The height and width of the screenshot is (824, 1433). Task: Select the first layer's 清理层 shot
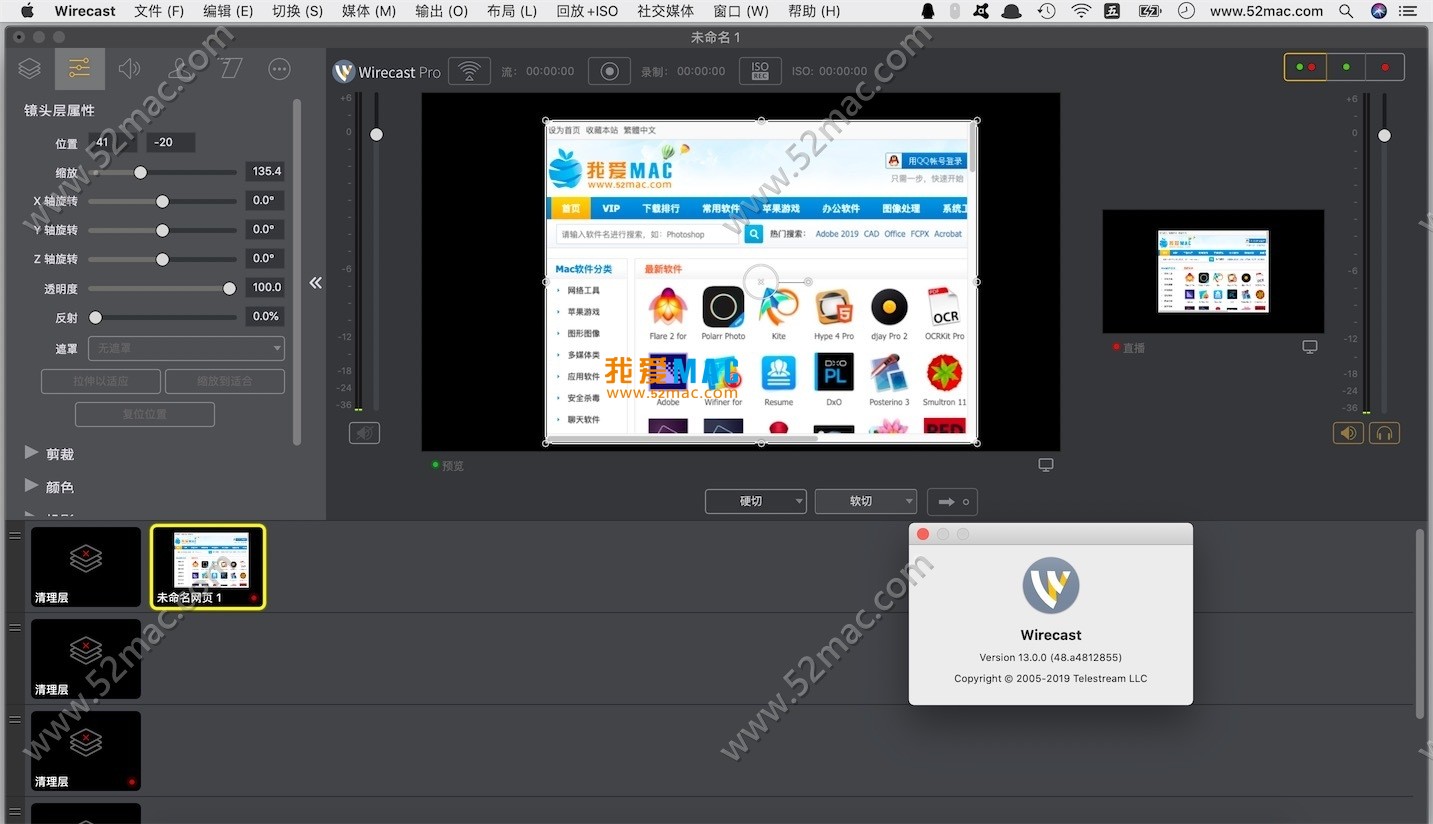pos(86,567)
